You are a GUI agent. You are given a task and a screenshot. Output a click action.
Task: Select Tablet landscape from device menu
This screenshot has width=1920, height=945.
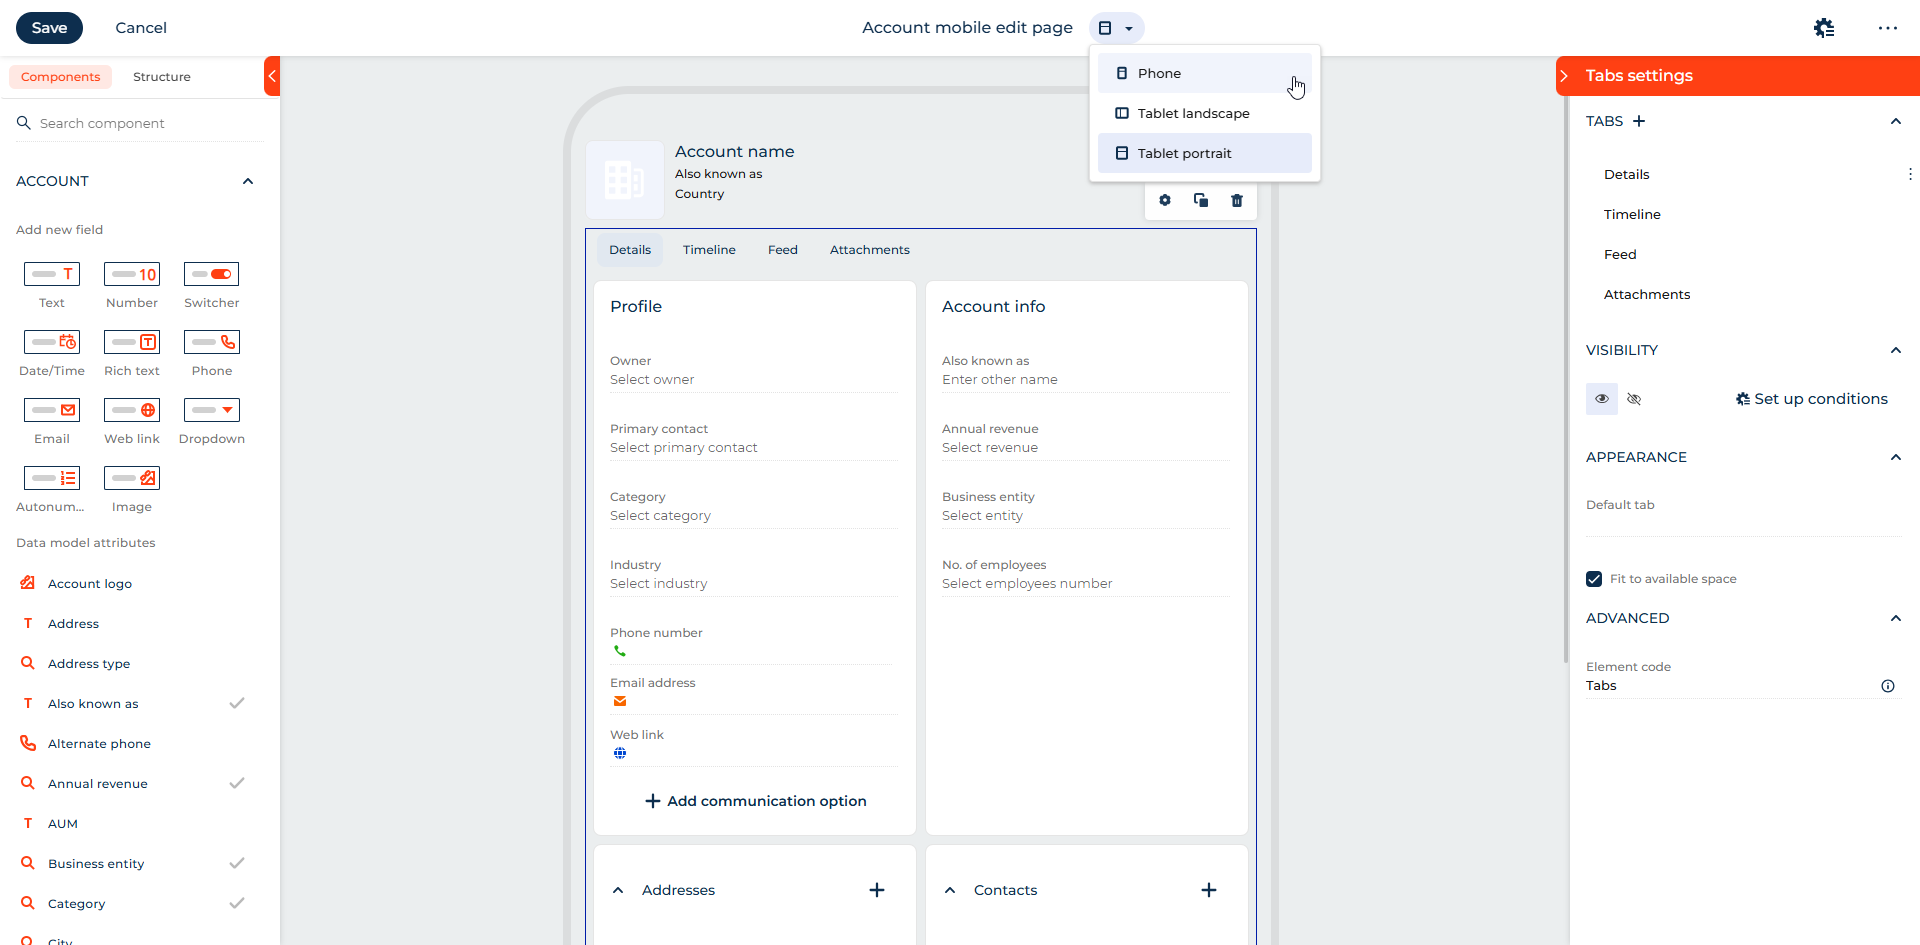click(1193, 113)
